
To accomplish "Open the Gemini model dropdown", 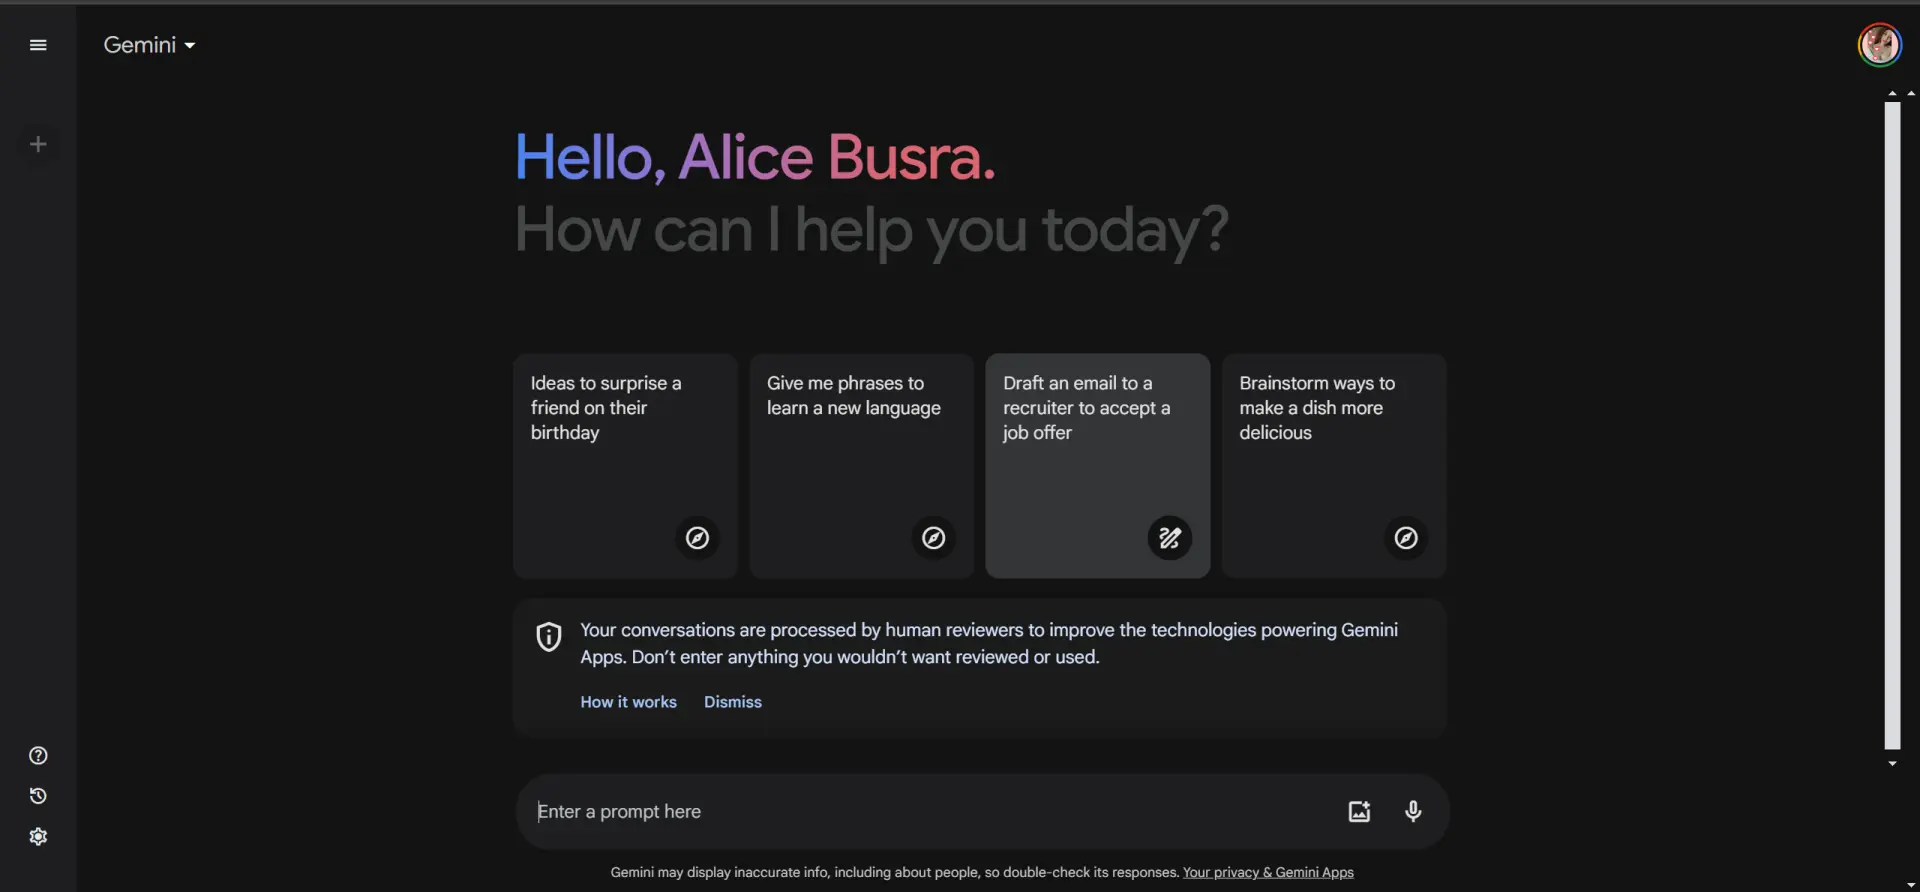I will pyautogui.click(x=149, y=45).
